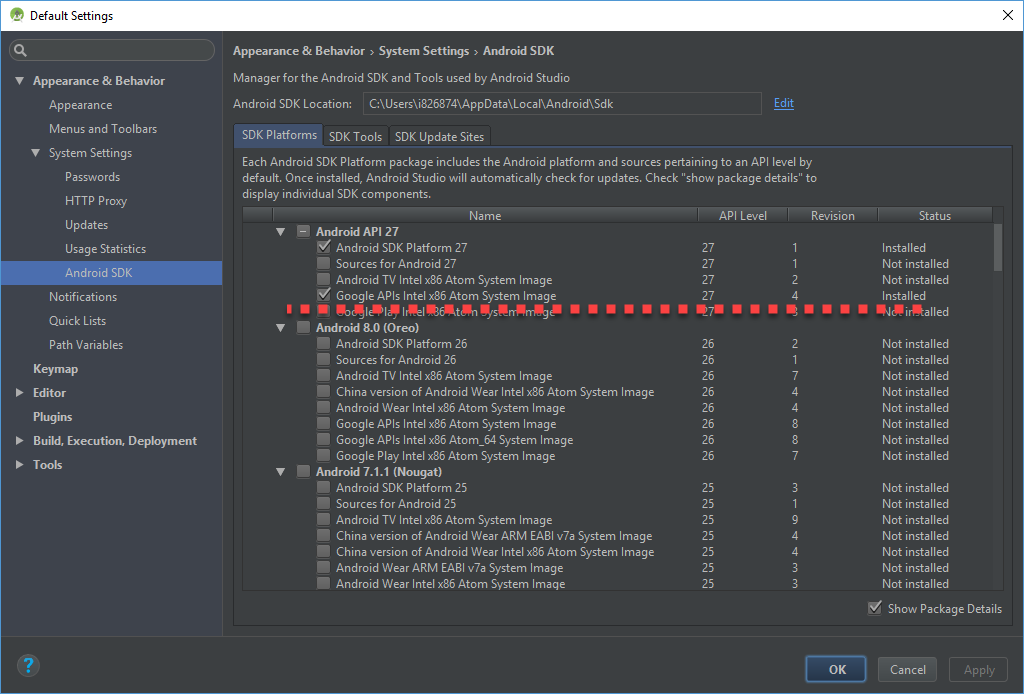This screenshot has height=694, width=1024.
Task: Check Android Wear ARM EABI v7a System Image 25
Action: 323,567
